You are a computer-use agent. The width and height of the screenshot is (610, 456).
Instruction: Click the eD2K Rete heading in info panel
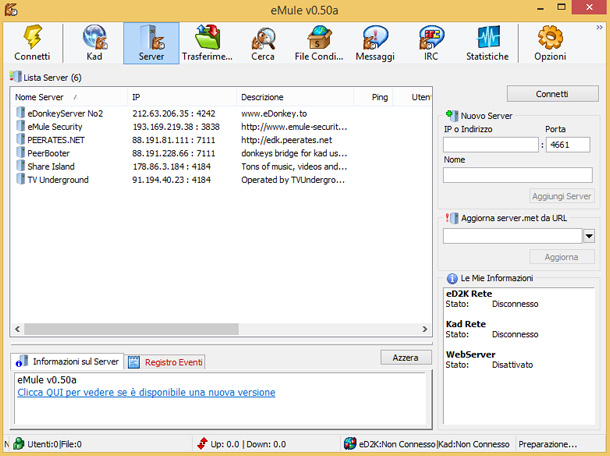(x=469, y=293)
